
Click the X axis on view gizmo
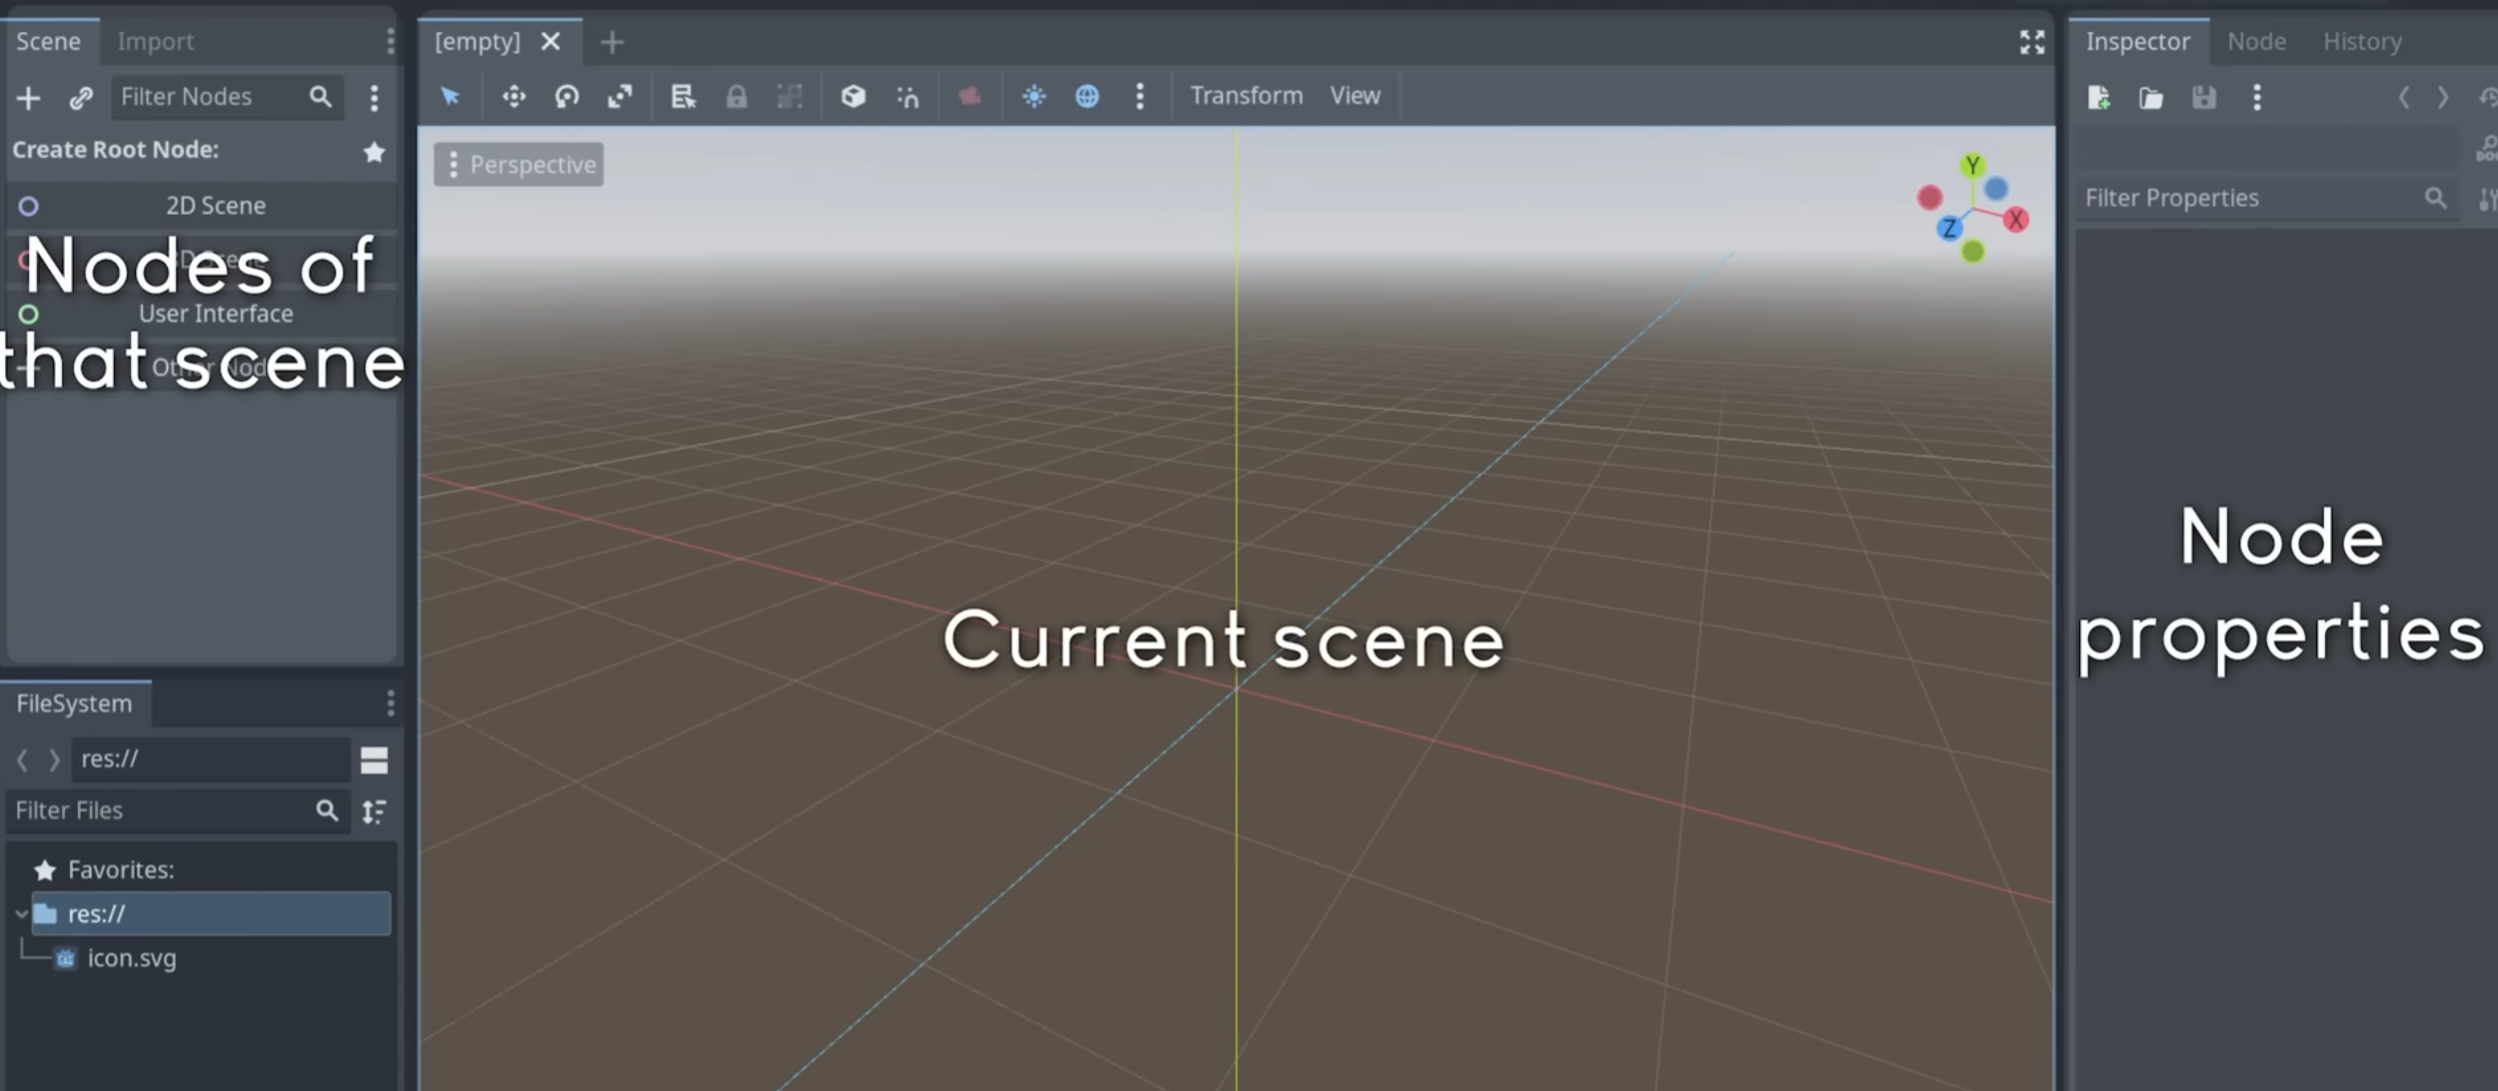(2015, 220)
